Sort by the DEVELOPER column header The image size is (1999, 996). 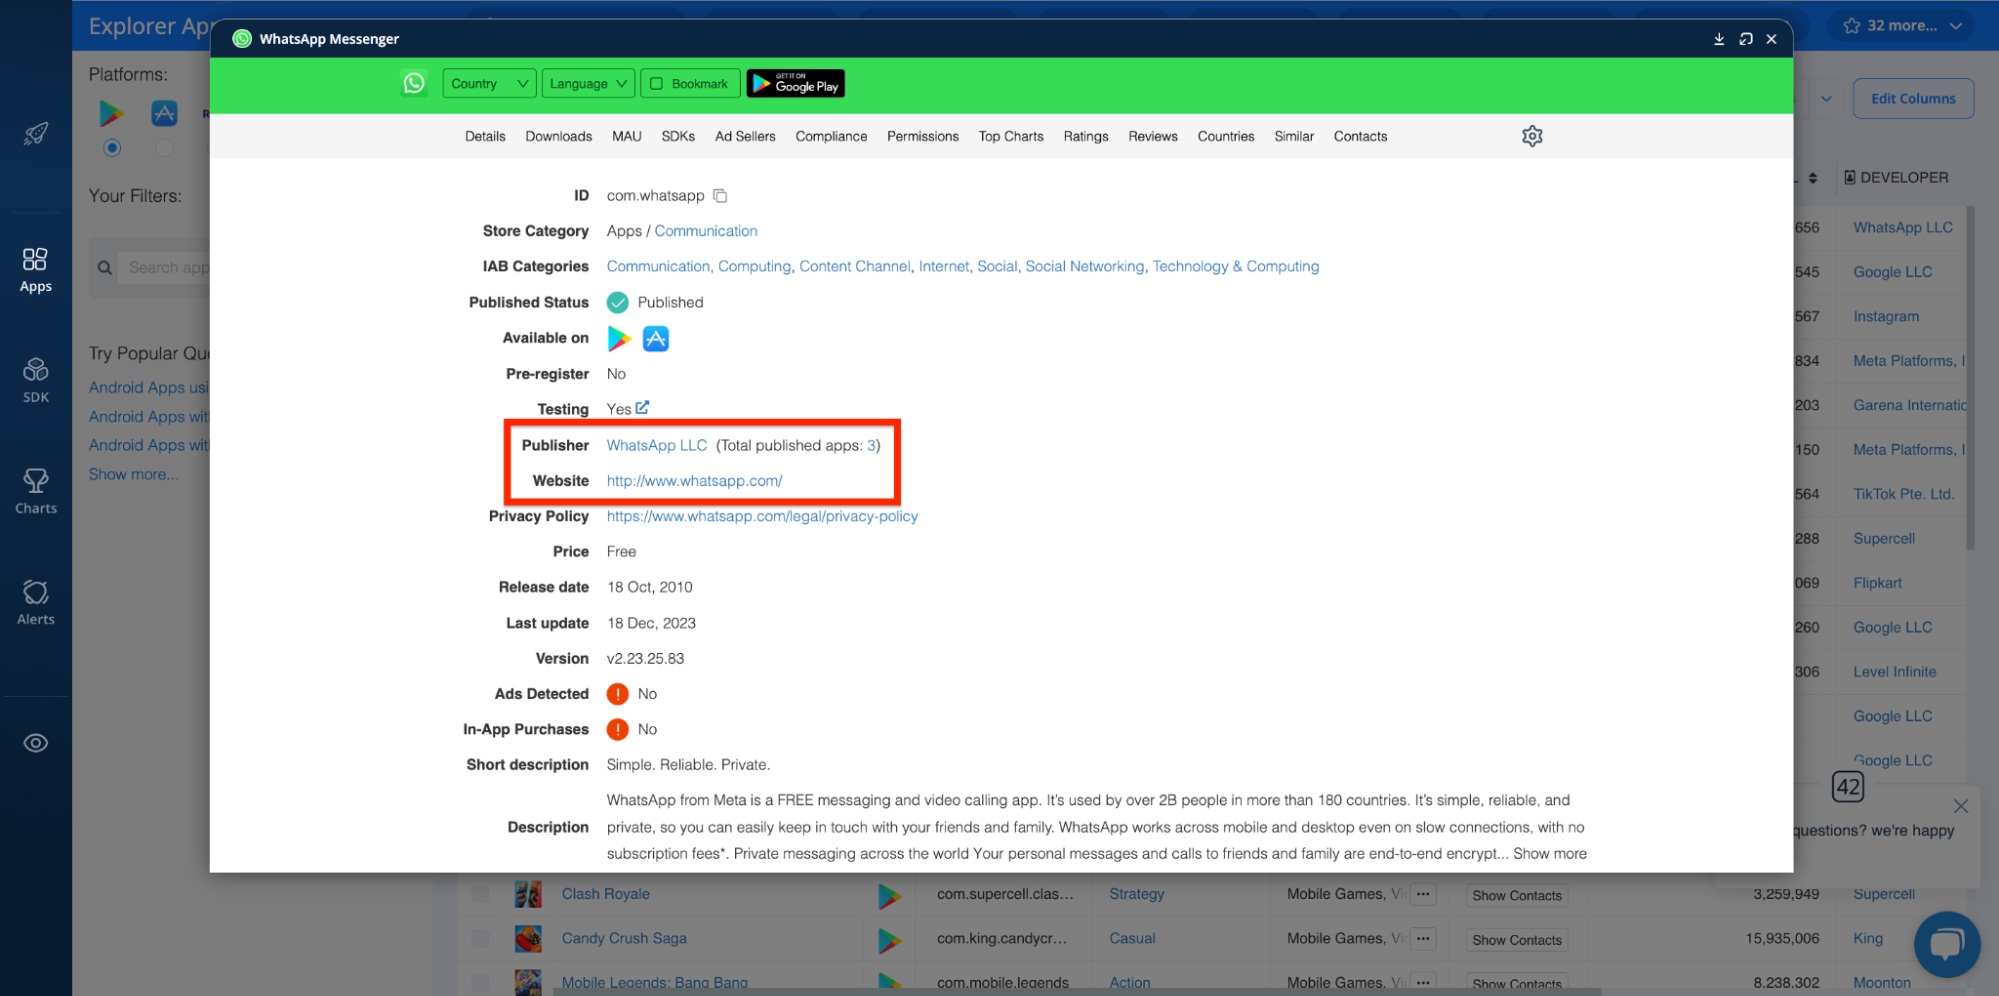(1895, 177)
